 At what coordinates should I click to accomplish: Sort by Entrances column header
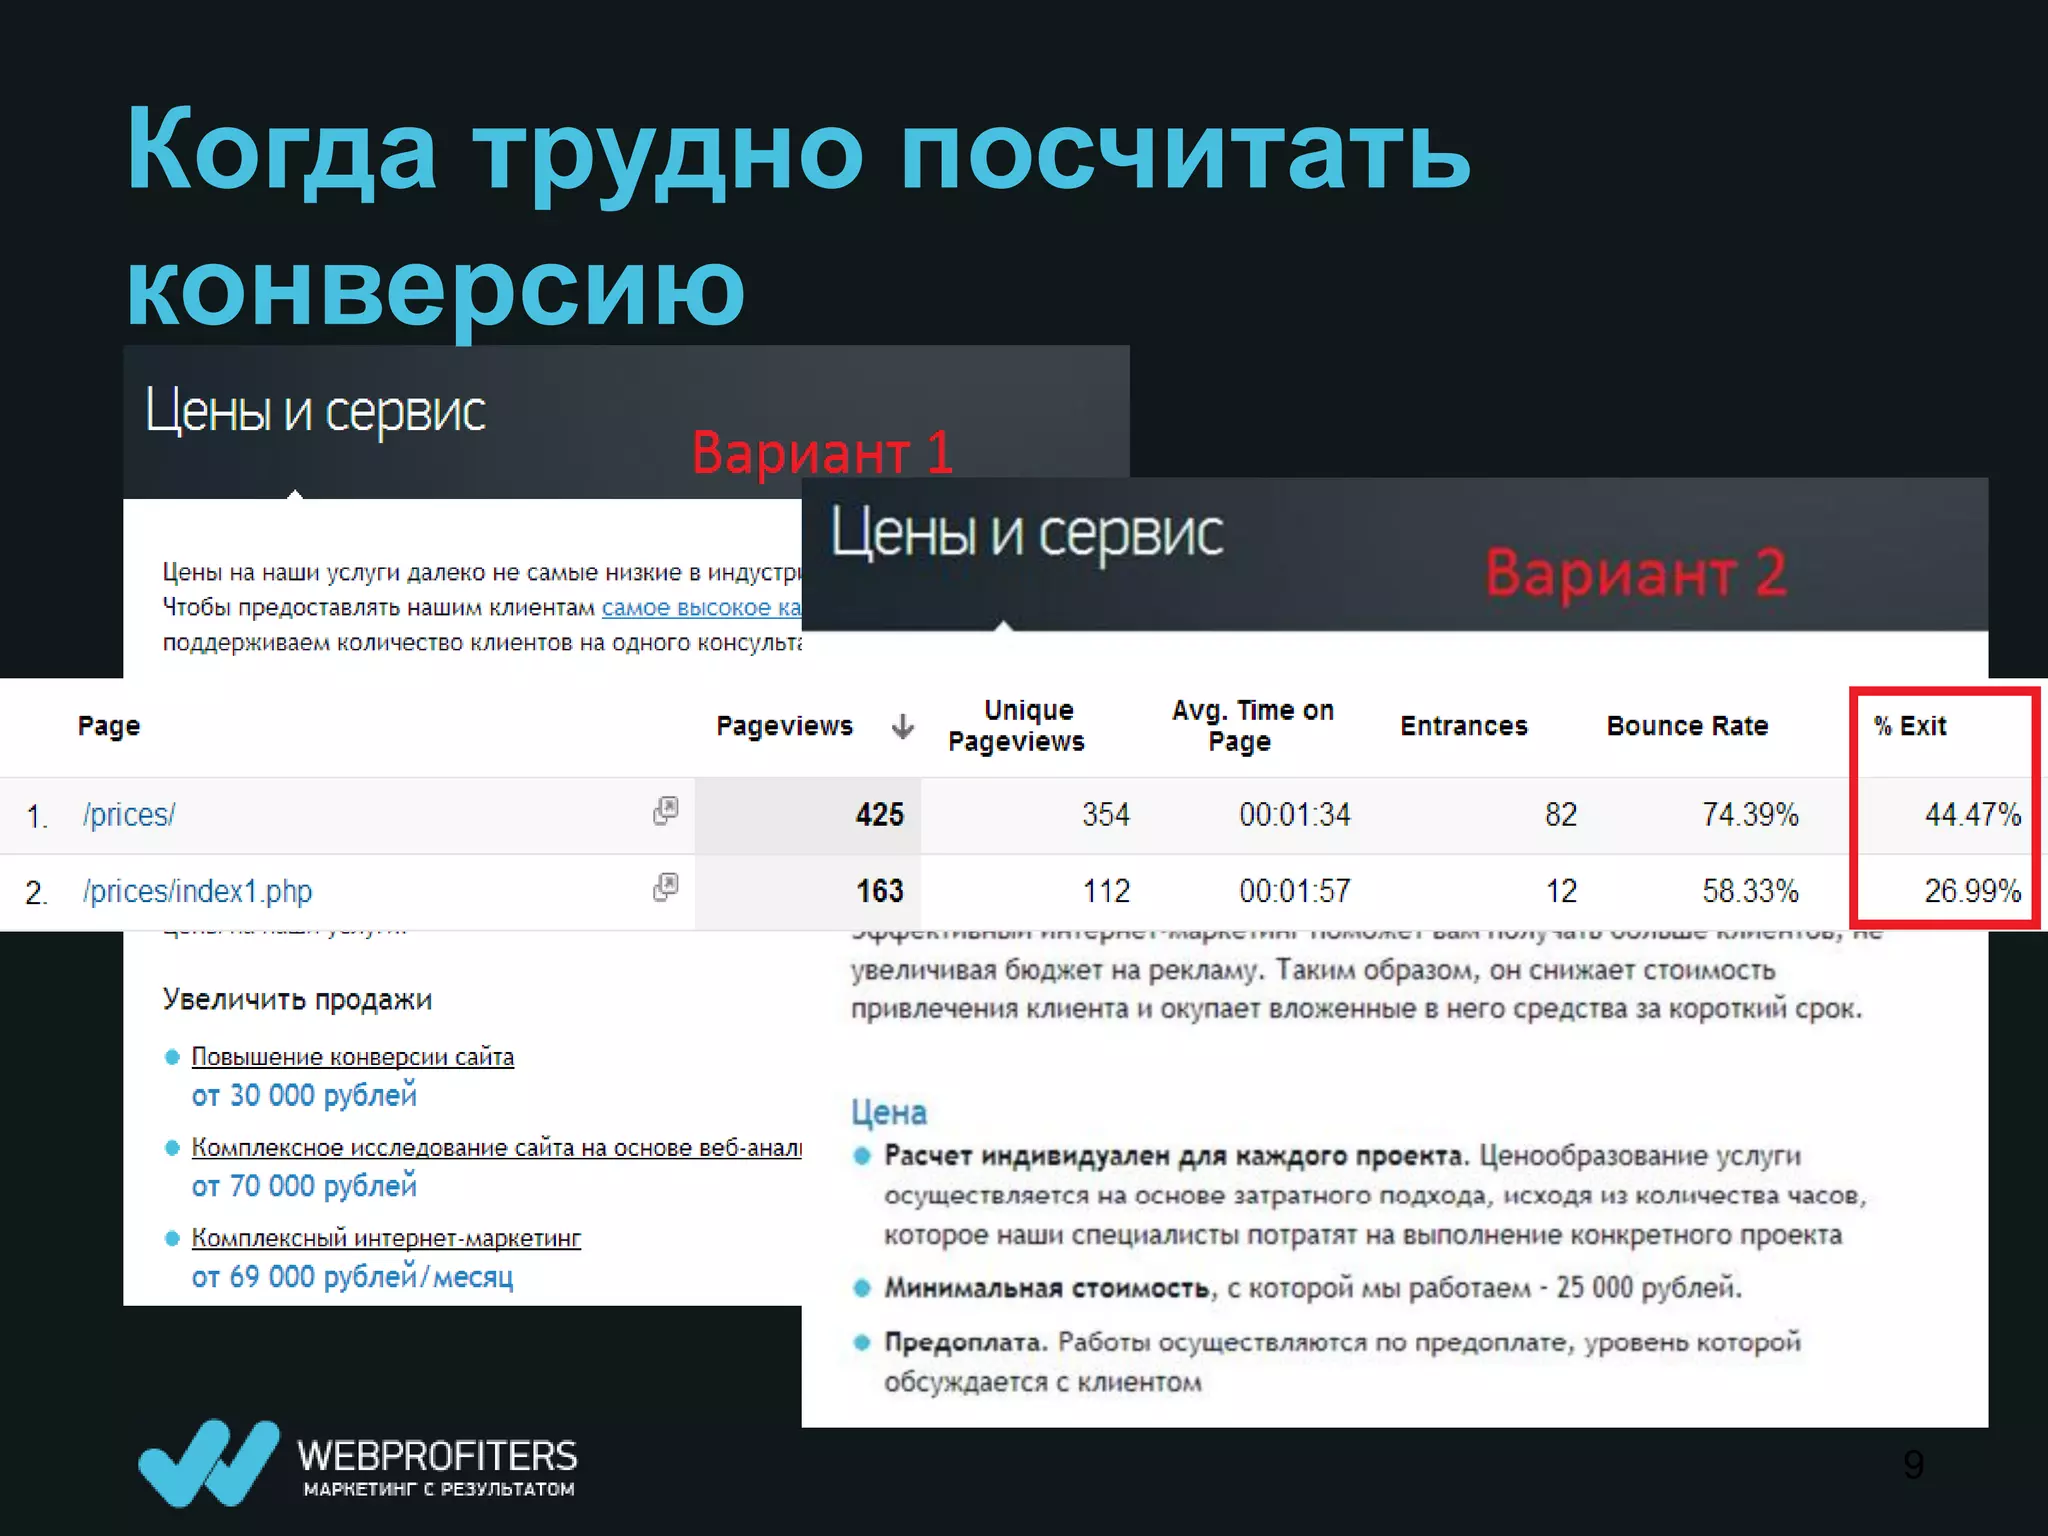tap(1464, 726)
